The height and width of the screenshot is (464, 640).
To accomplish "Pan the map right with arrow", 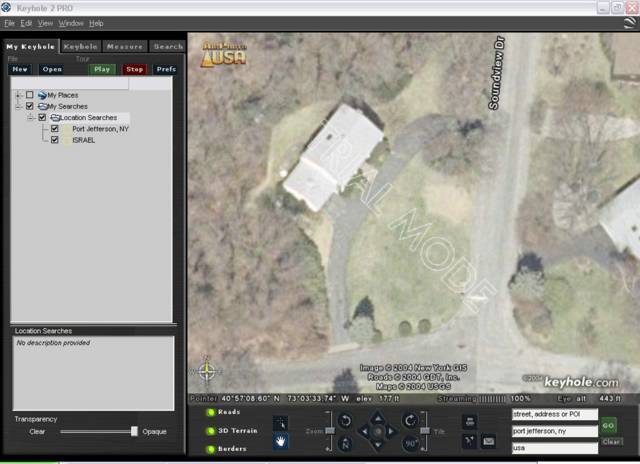I will click(x=391, y=431).
